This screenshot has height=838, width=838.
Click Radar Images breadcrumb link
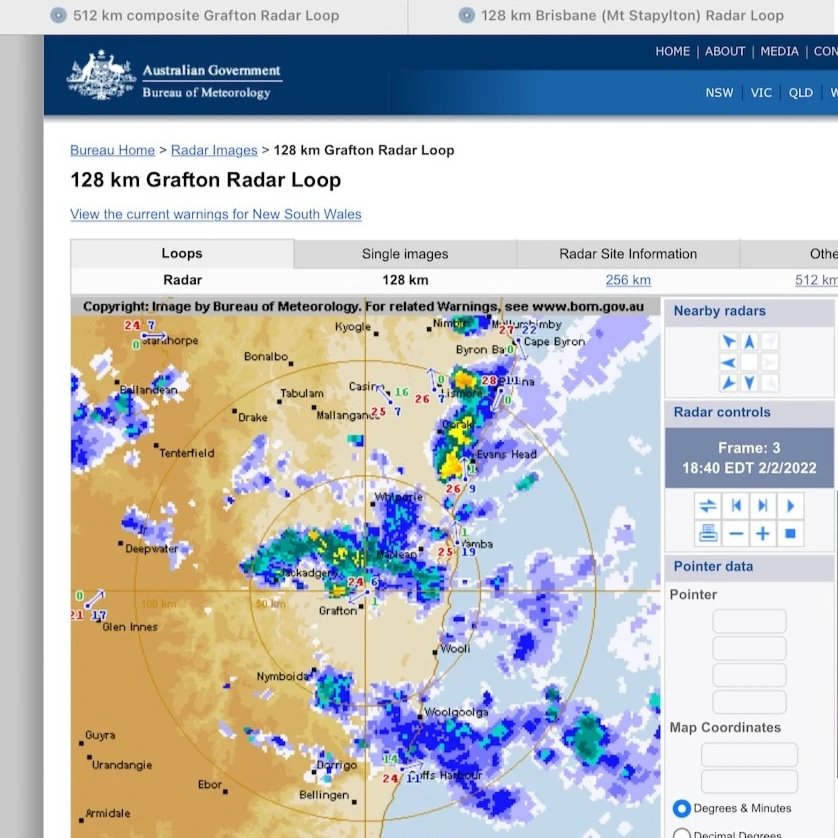(x=214, y=150)
